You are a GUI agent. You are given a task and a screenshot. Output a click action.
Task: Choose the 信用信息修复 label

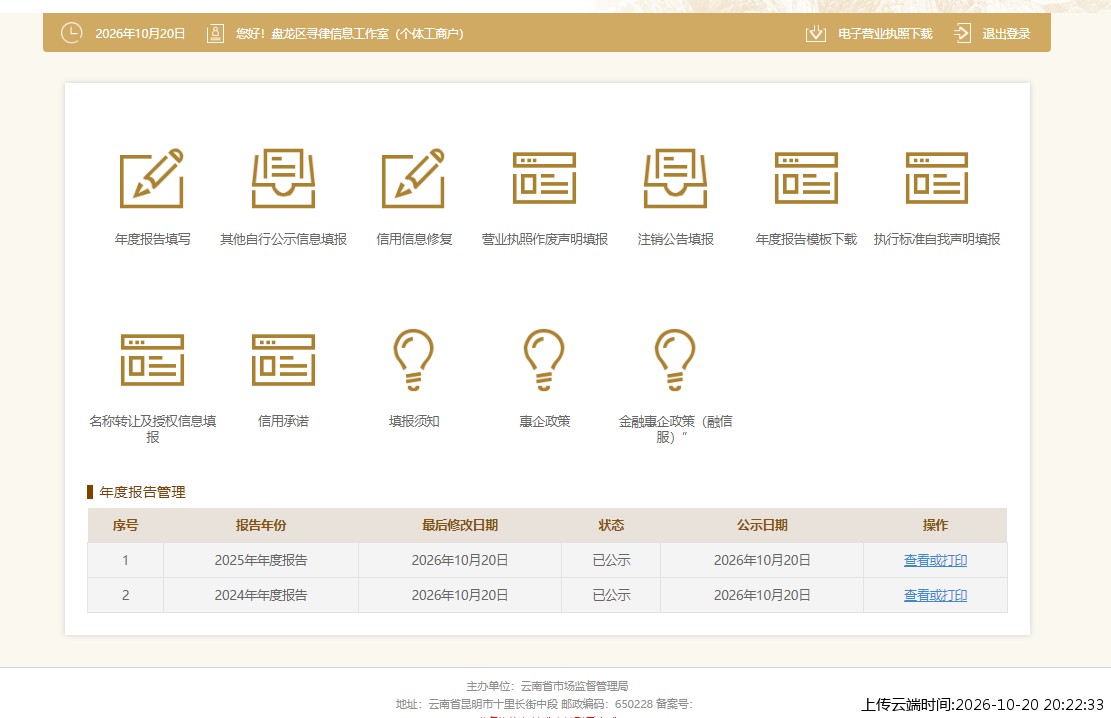click(x=414, y=240)
